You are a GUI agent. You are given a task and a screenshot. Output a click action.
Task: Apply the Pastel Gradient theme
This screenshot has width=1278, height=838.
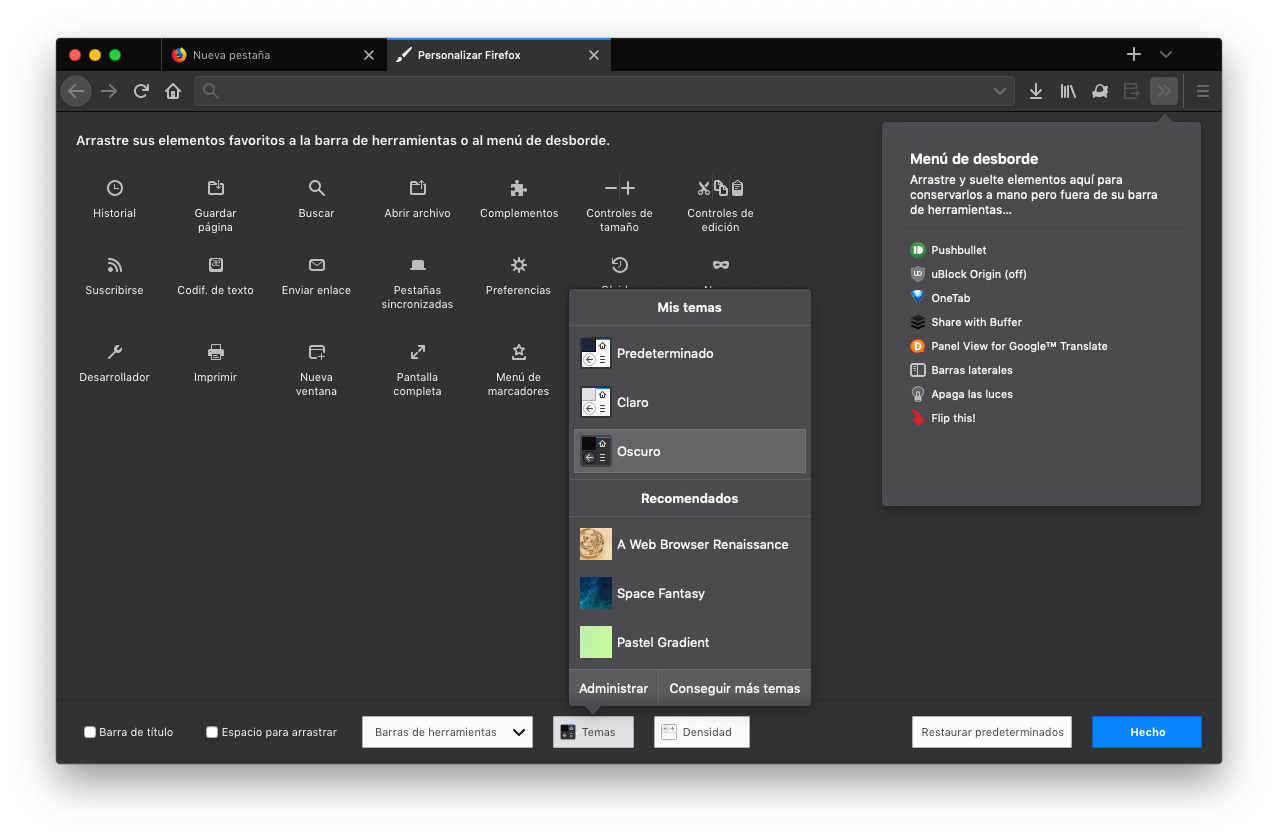click(690, 642)
